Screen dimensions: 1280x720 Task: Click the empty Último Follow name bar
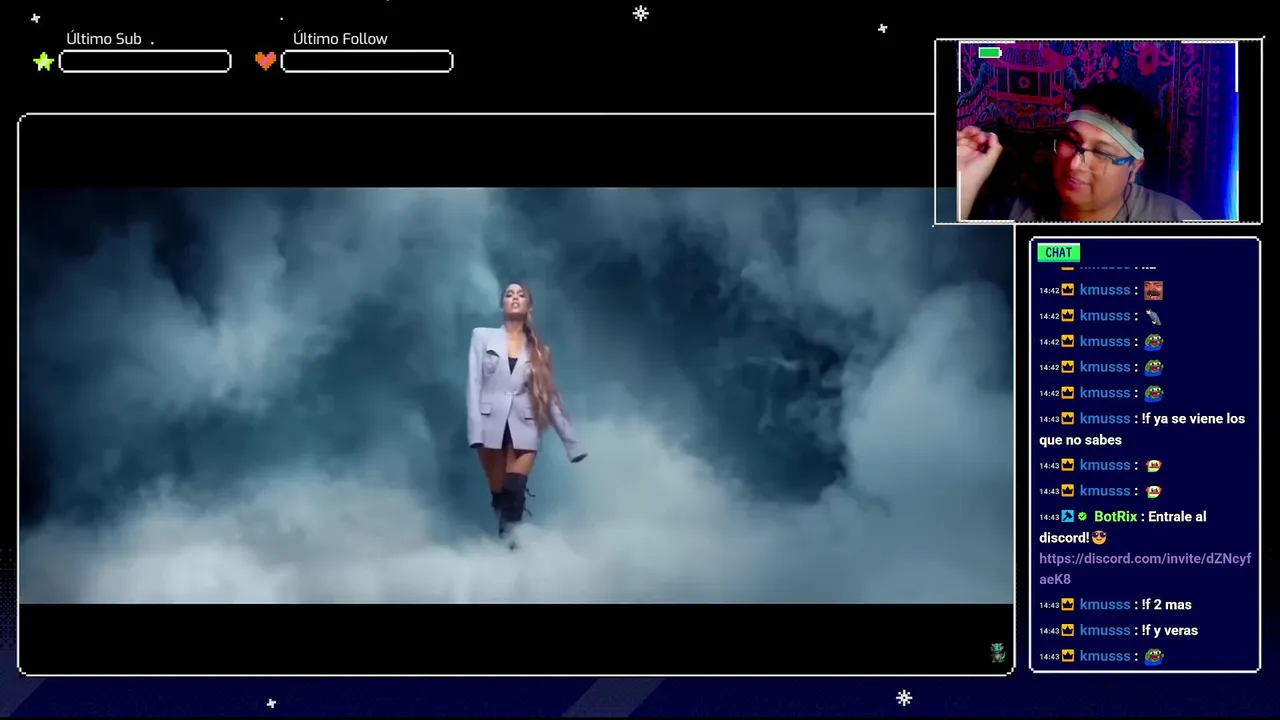367,62
